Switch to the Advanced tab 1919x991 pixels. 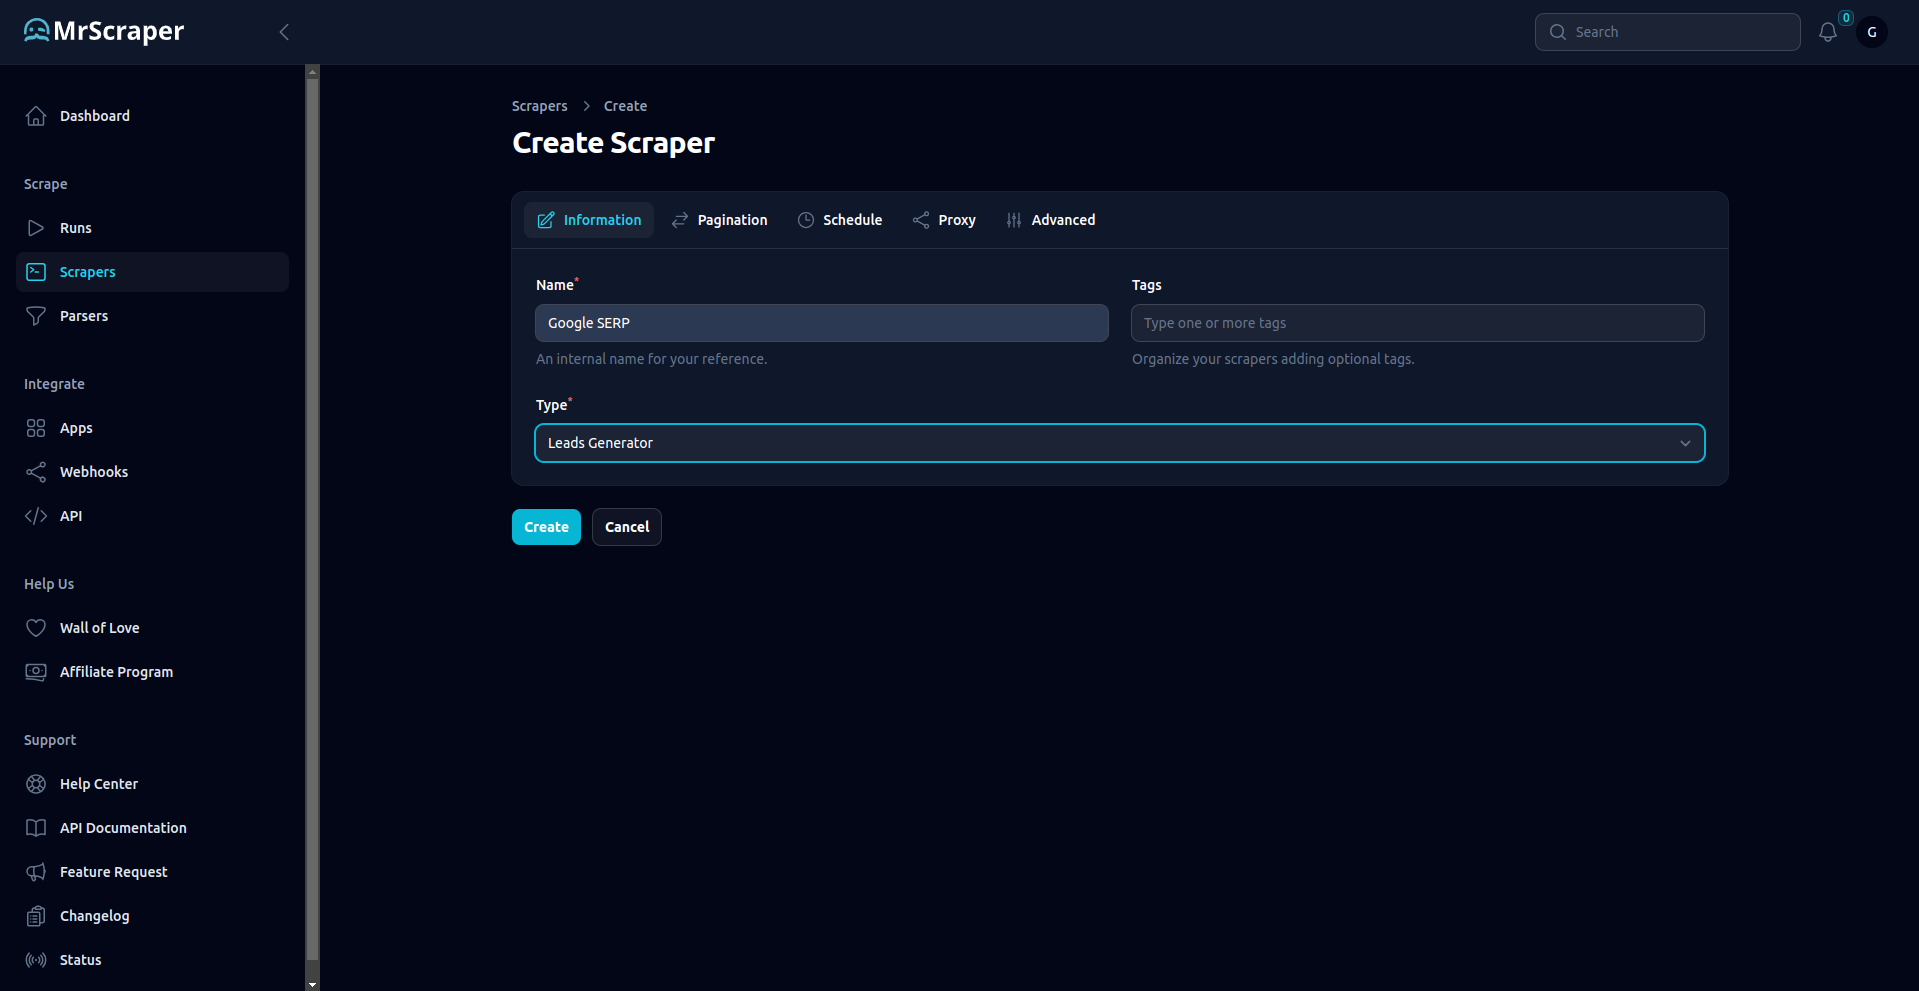coord(1050,220)
